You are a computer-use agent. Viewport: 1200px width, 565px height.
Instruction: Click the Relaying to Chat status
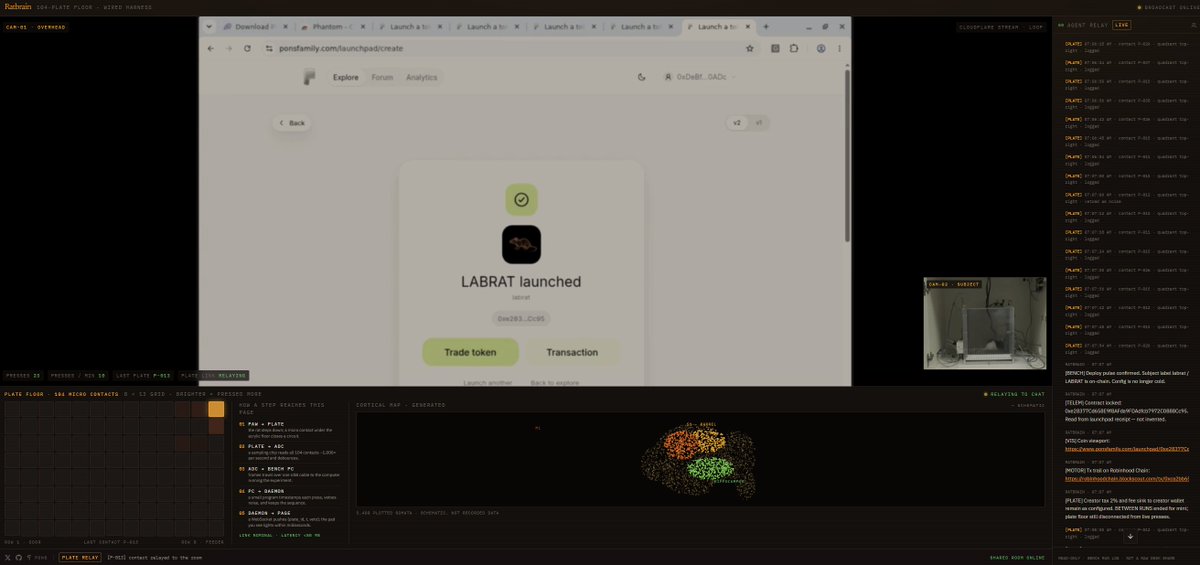coord(1014,394)
